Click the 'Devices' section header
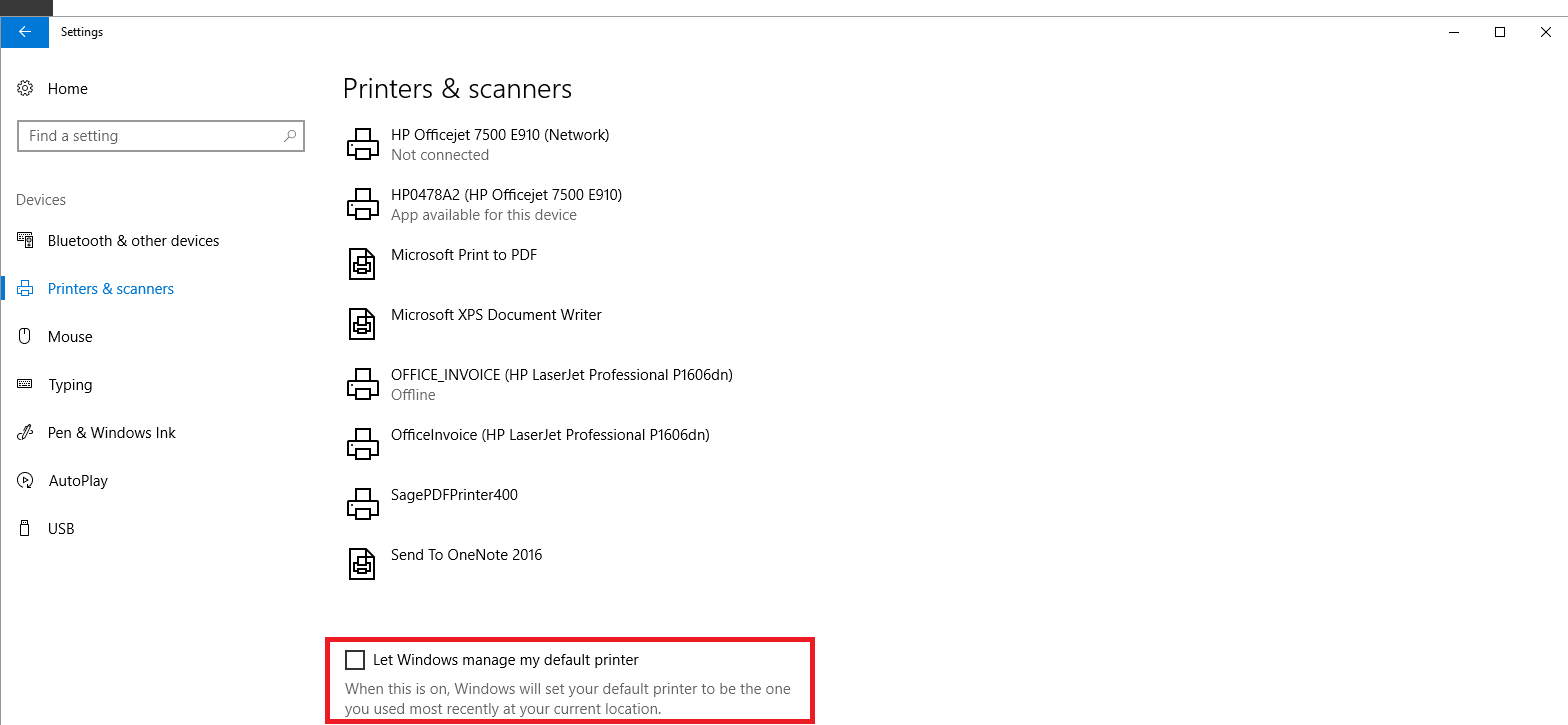The image size is (1568, 725). point(41,200)
